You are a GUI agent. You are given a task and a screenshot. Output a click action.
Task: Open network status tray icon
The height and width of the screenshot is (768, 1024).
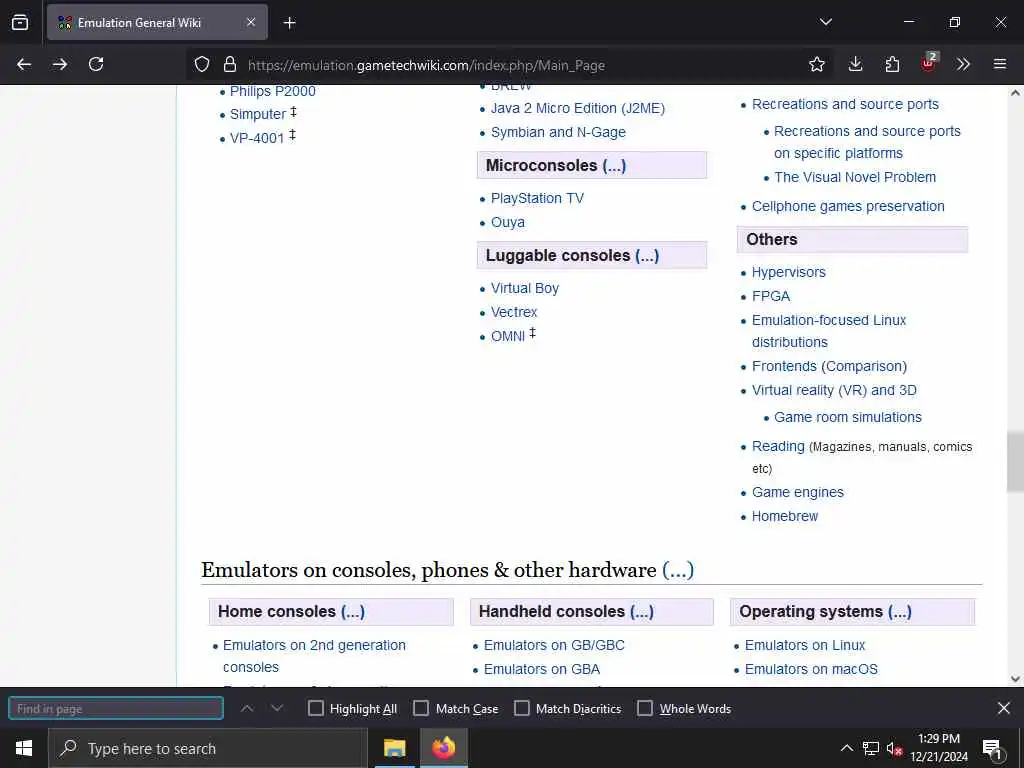[871, 748]
